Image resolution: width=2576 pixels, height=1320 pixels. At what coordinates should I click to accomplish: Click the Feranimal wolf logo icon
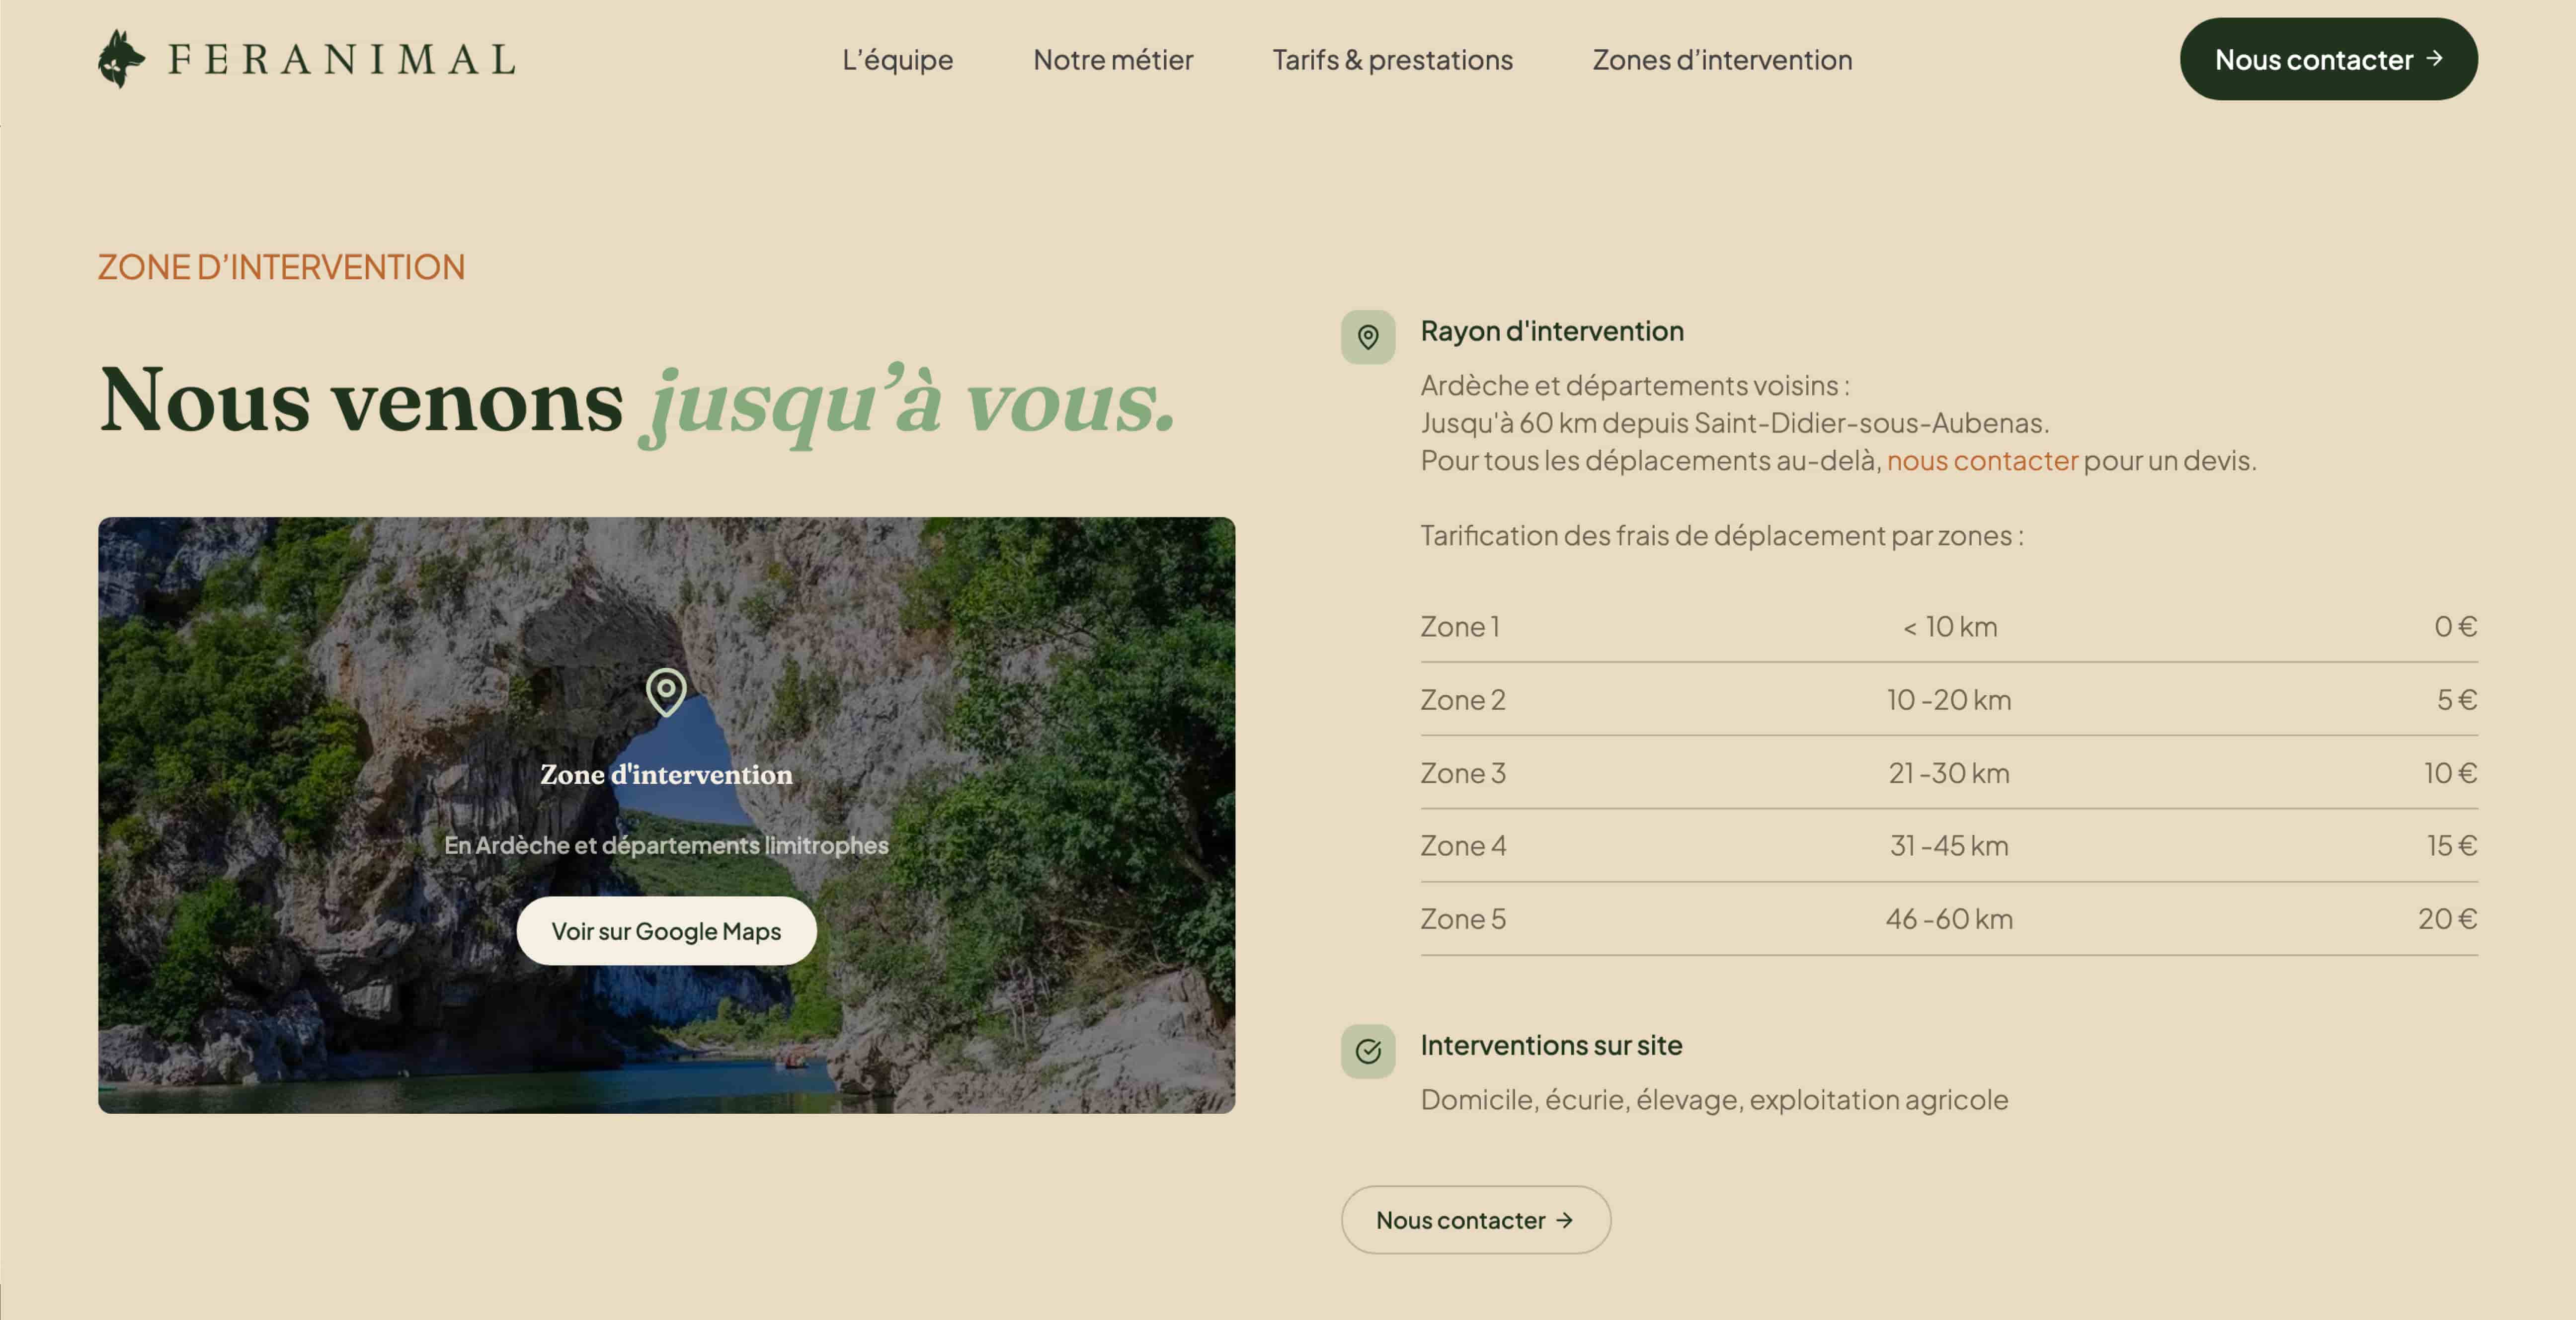121,59
